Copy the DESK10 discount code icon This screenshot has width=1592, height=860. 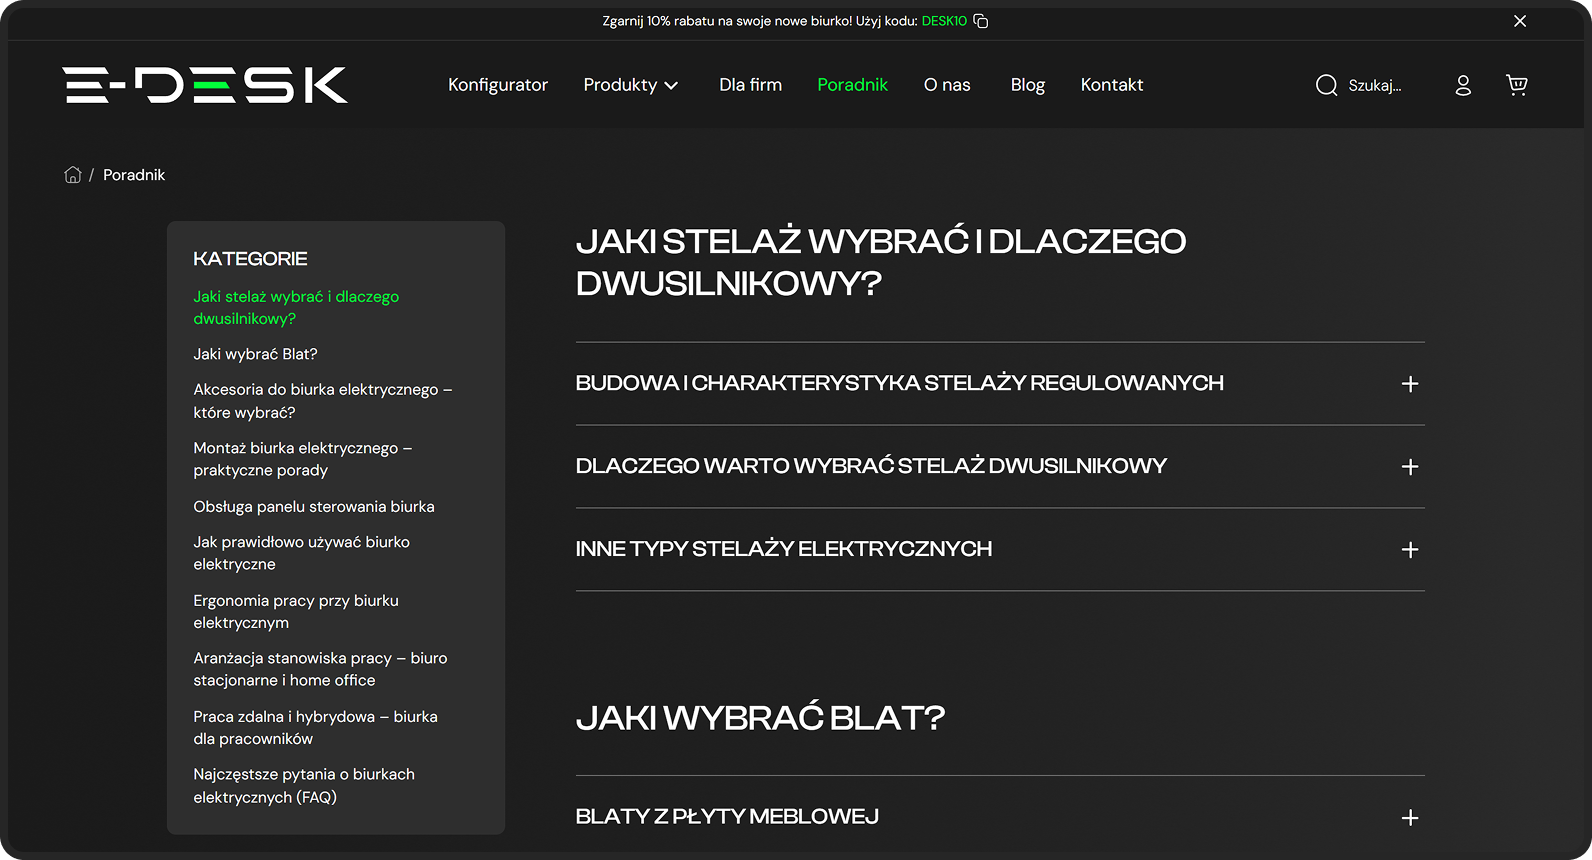[x=981, y=21]
